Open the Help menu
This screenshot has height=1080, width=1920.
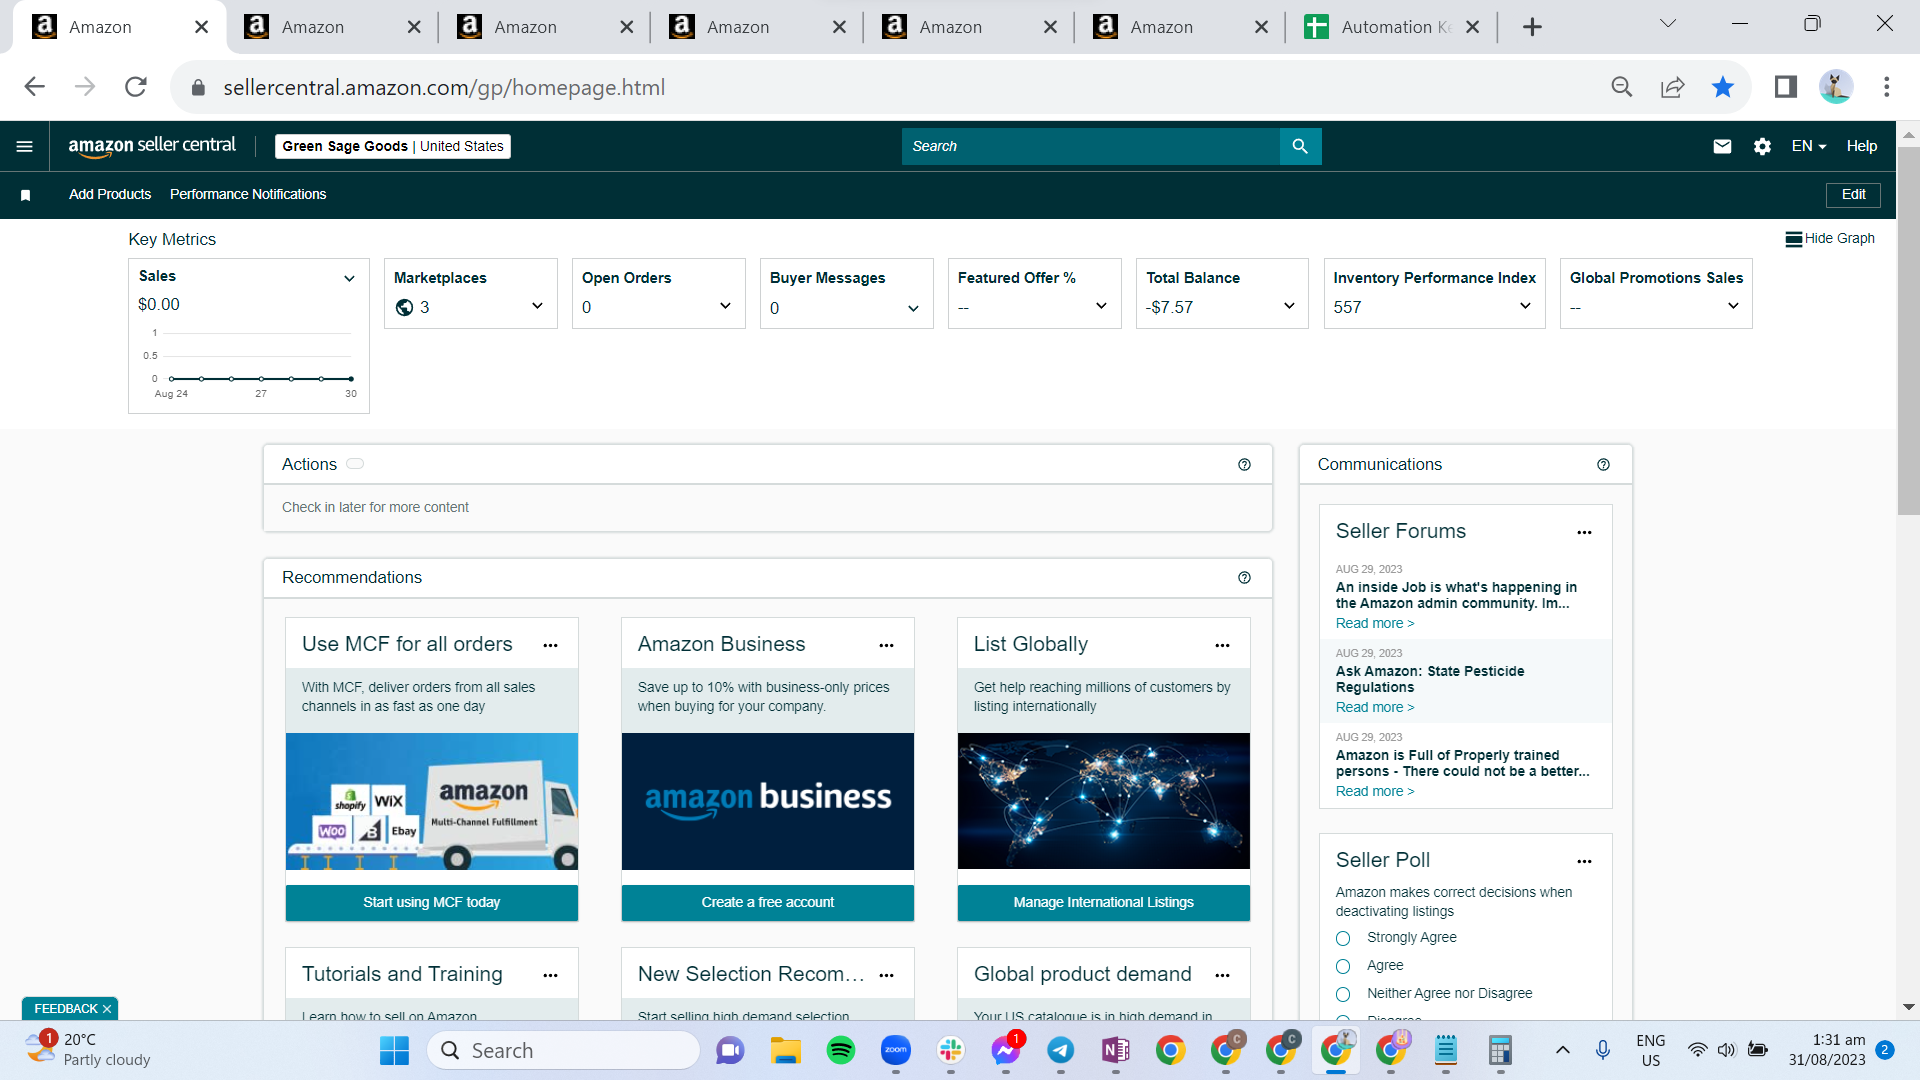(x=1861, y=146)
